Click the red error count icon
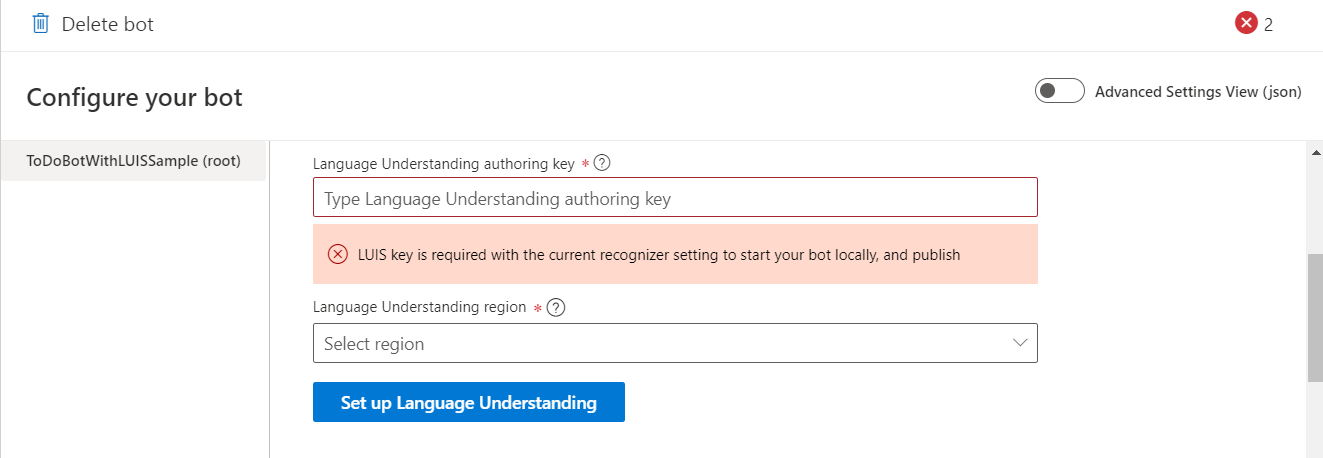This screenshot has width=1323, height=458. pos(1246,24)
